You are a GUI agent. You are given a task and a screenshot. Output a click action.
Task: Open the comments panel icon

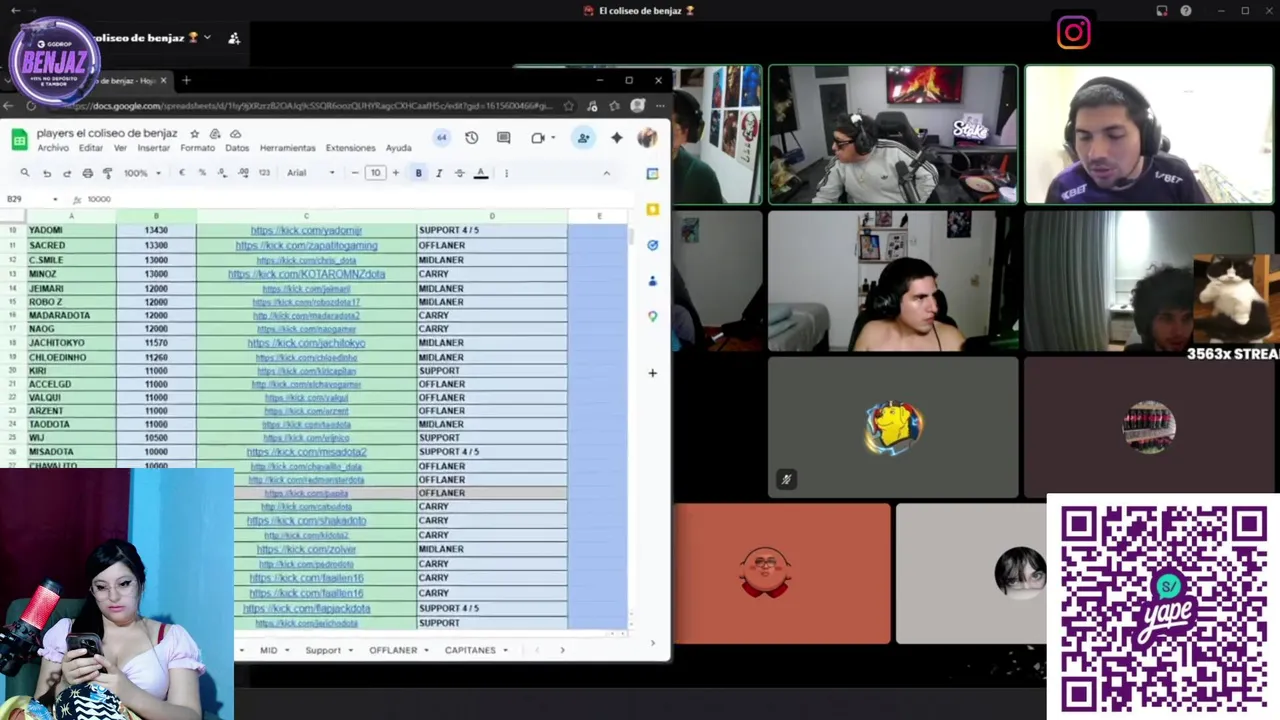click(x=503, y=138)
